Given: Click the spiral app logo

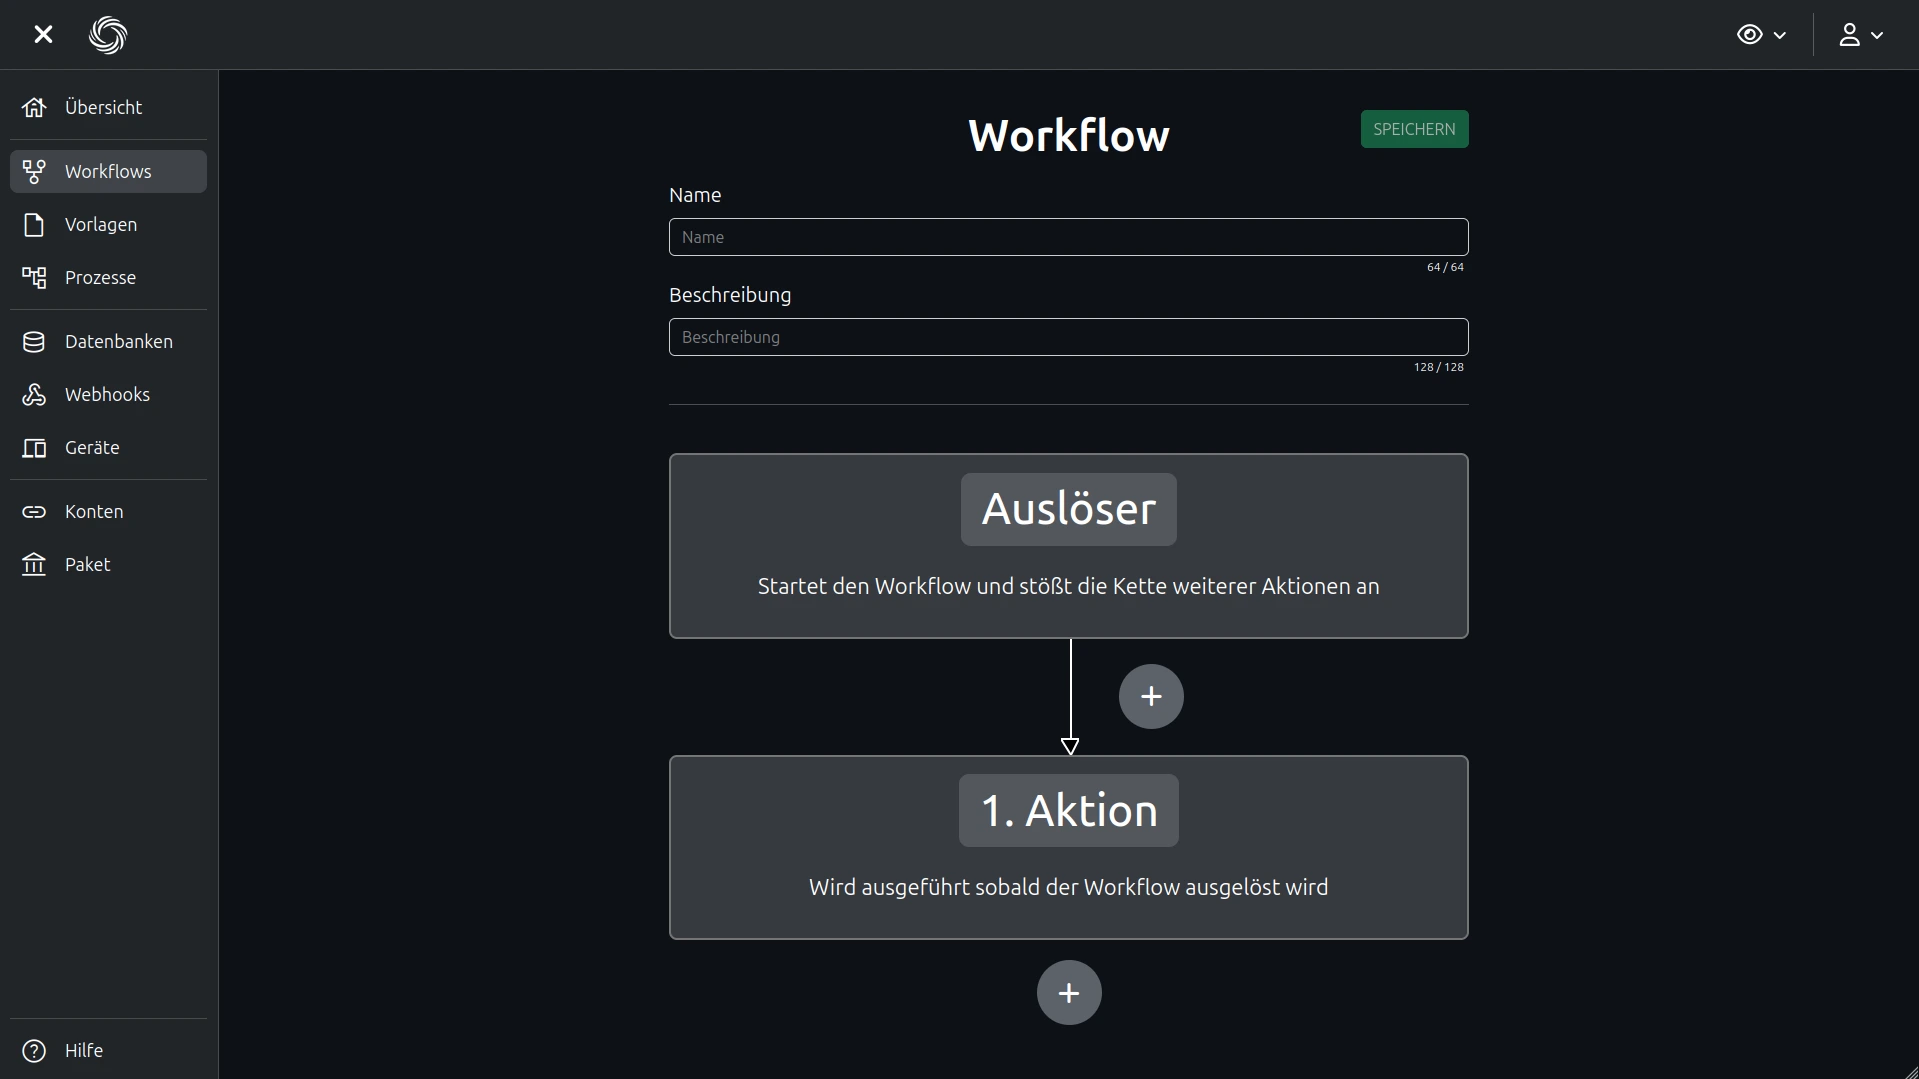Looking at the screenshot, I should click(108, 35).
